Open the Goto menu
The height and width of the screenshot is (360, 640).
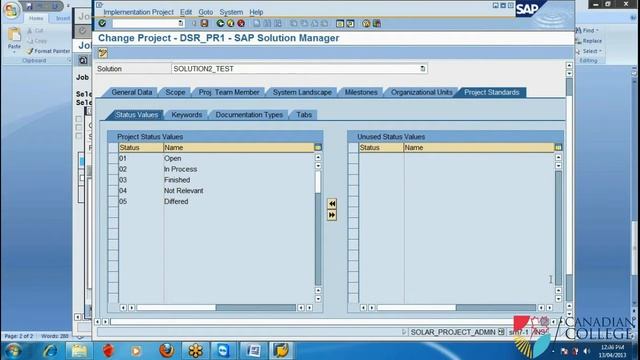click(206, 12)
